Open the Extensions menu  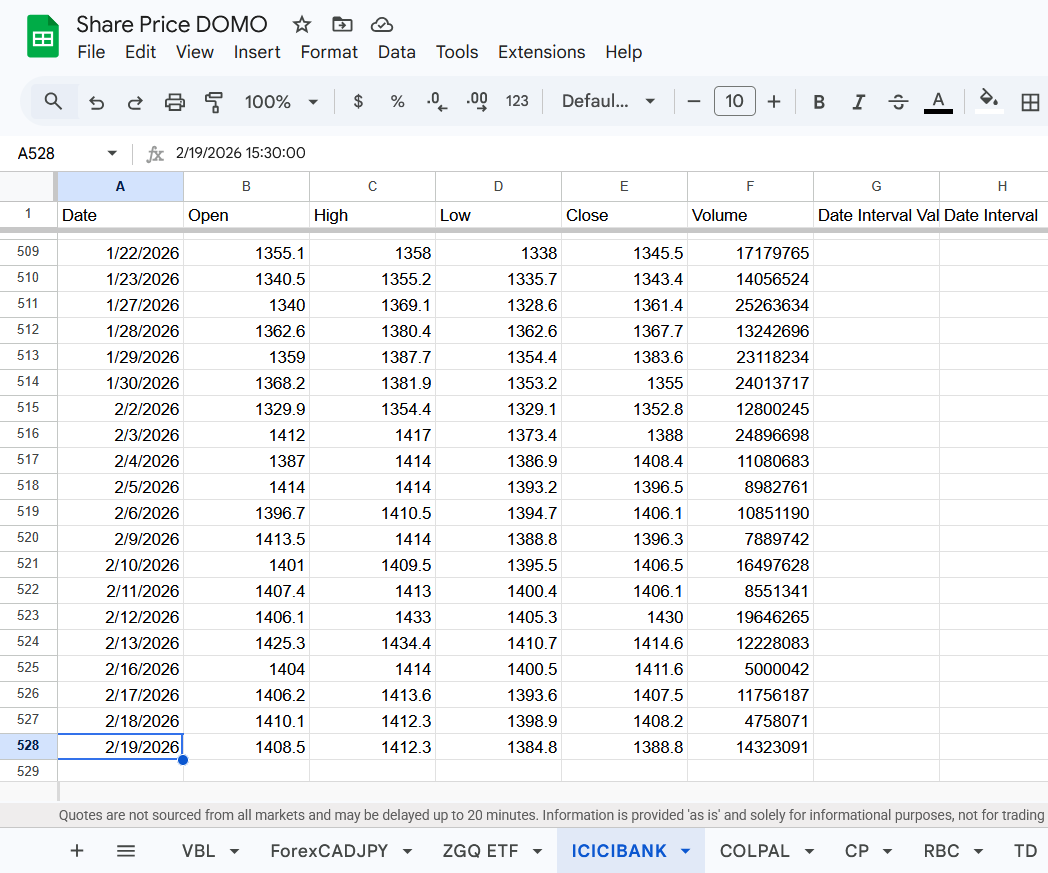[x=541, y=52]
